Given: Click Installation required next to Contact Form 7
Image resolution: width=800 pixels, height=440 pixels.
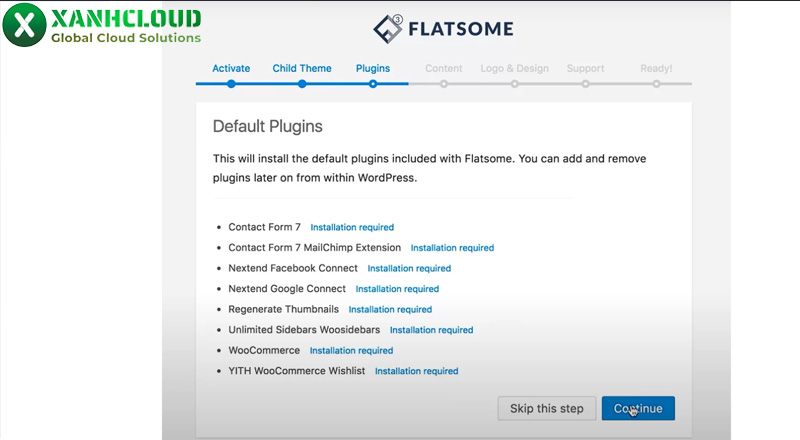Looking at the screenshot, I should click(x=352, y=228).
